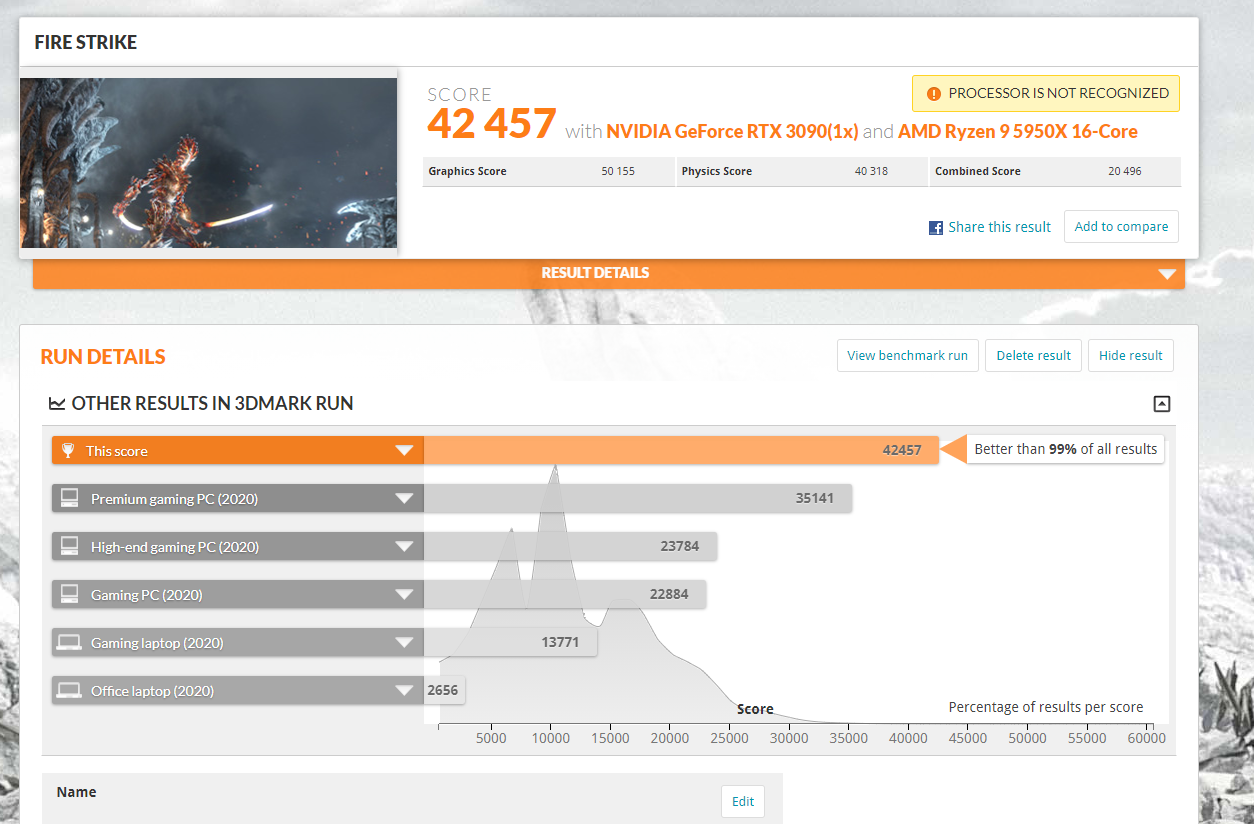Click the This score 42457 bar
Viewport: 1254px width, 824px height.
(x=681, y=451)
